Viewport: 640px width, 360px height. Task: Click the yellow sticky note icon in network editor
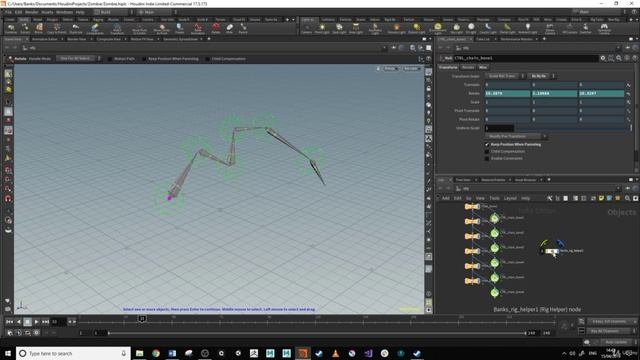pos(601,198)
